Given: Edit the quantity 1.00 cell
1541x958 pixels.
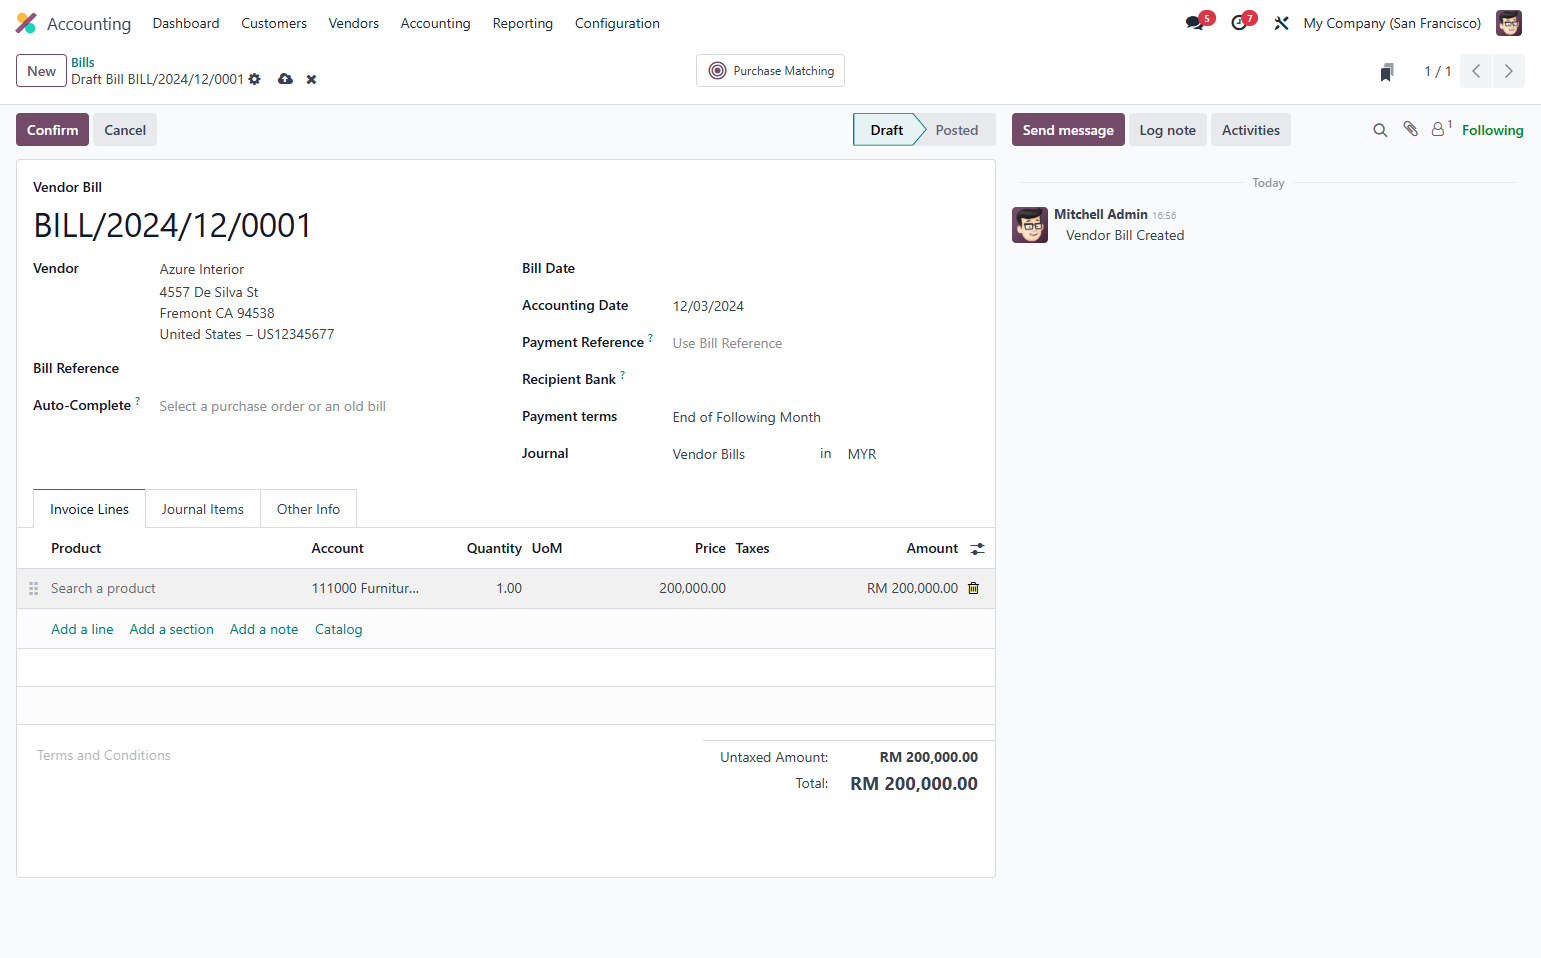Looking at the screenshot, I should [488, 588].
